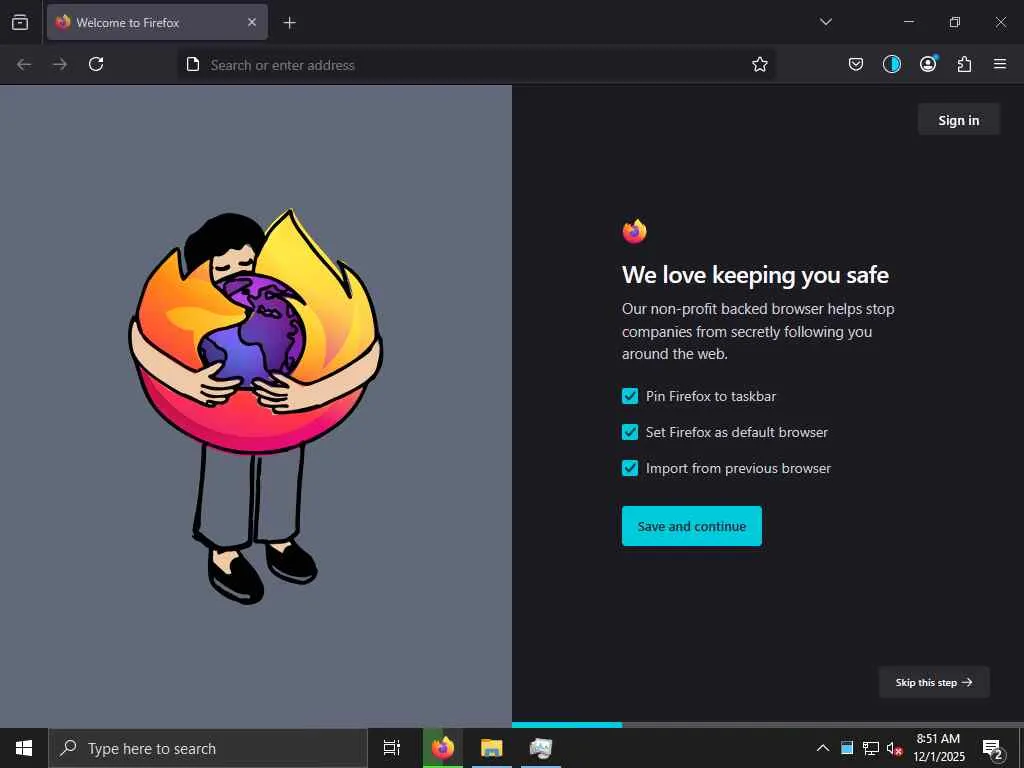Image resolution: width=1024 pixels, height=768 pixels.
Task: Go back one page arrow
Action: point(24,64)
